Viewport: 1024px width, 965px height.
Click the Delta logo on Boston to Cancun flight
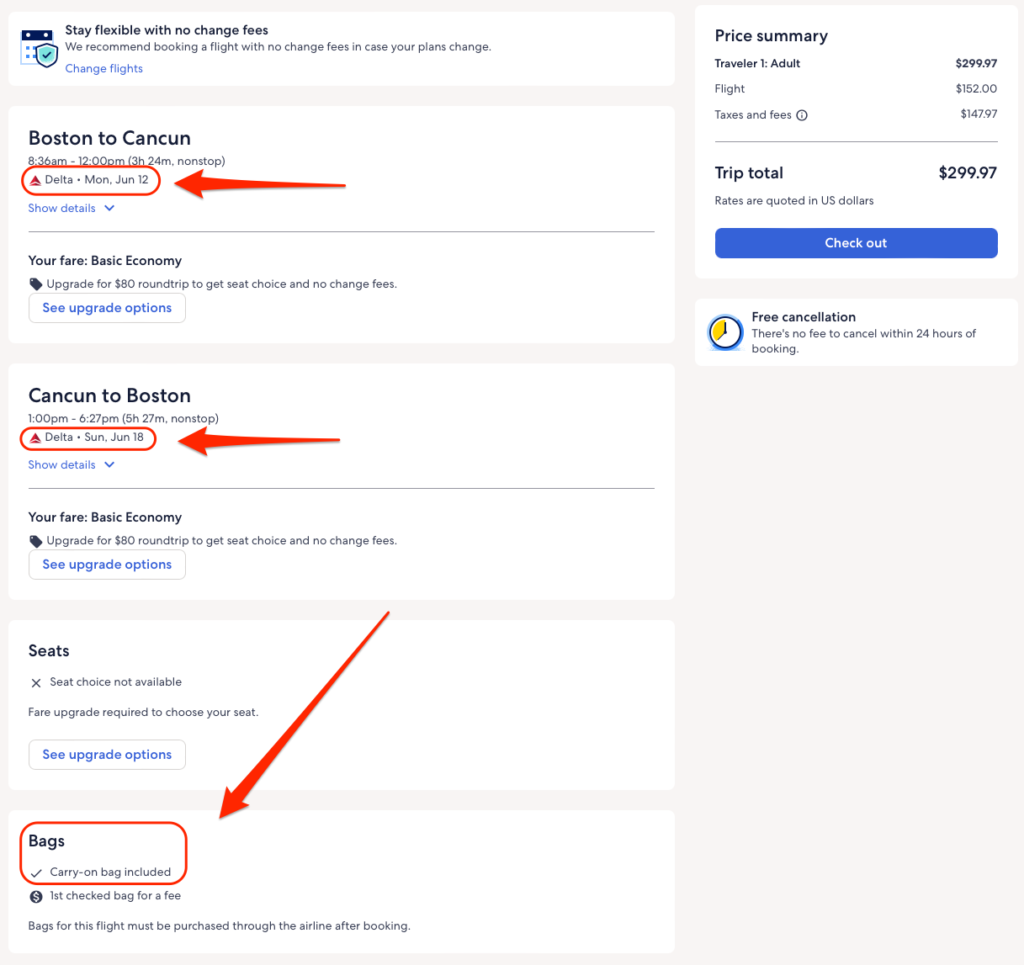35,180
